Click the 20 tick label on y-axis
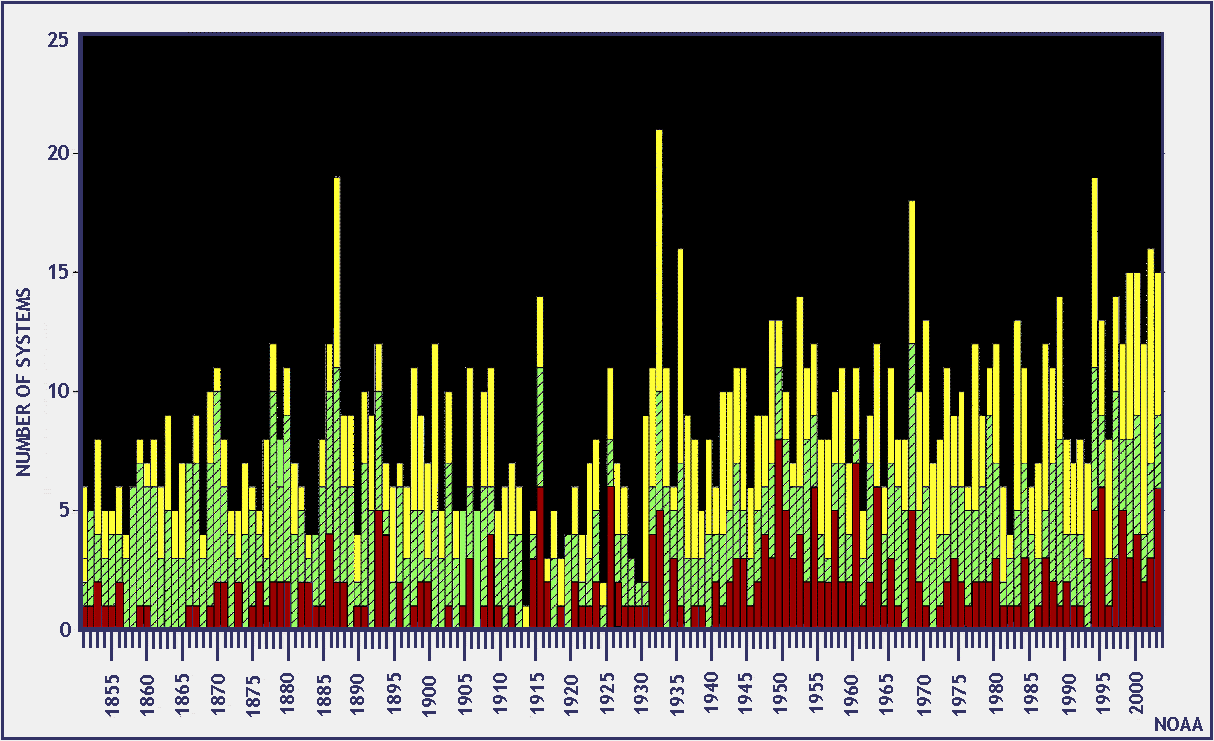This screenshot has width=1214, height=741. [x=58, y=154]
